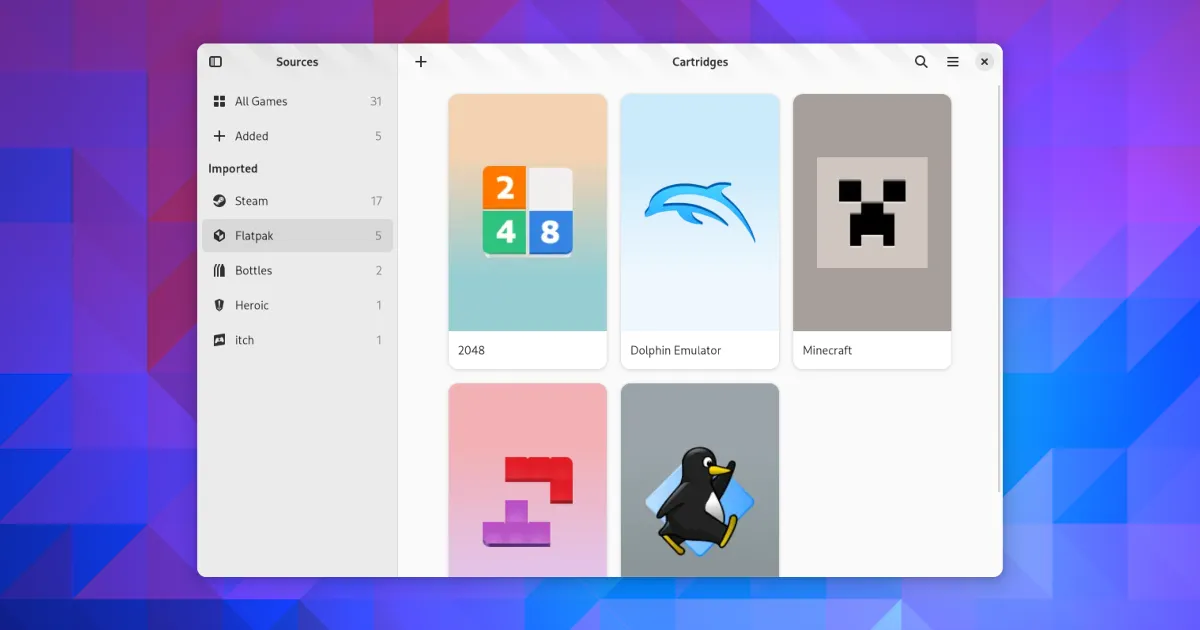The height and width of the screenshot is (630, 1200).
Task: Click the All Games grid icon
Action: [x=219, y=101]
